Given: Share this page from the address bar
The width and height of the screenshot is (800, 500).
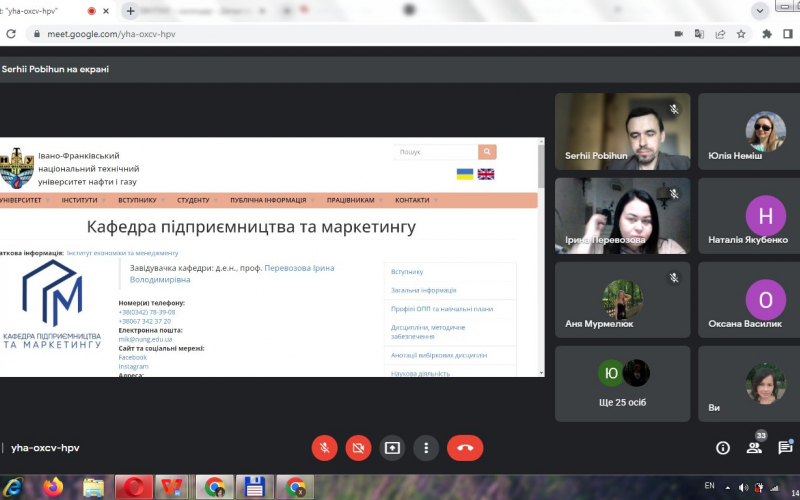Looking at the screenshot, I should [x=720, y=34].
